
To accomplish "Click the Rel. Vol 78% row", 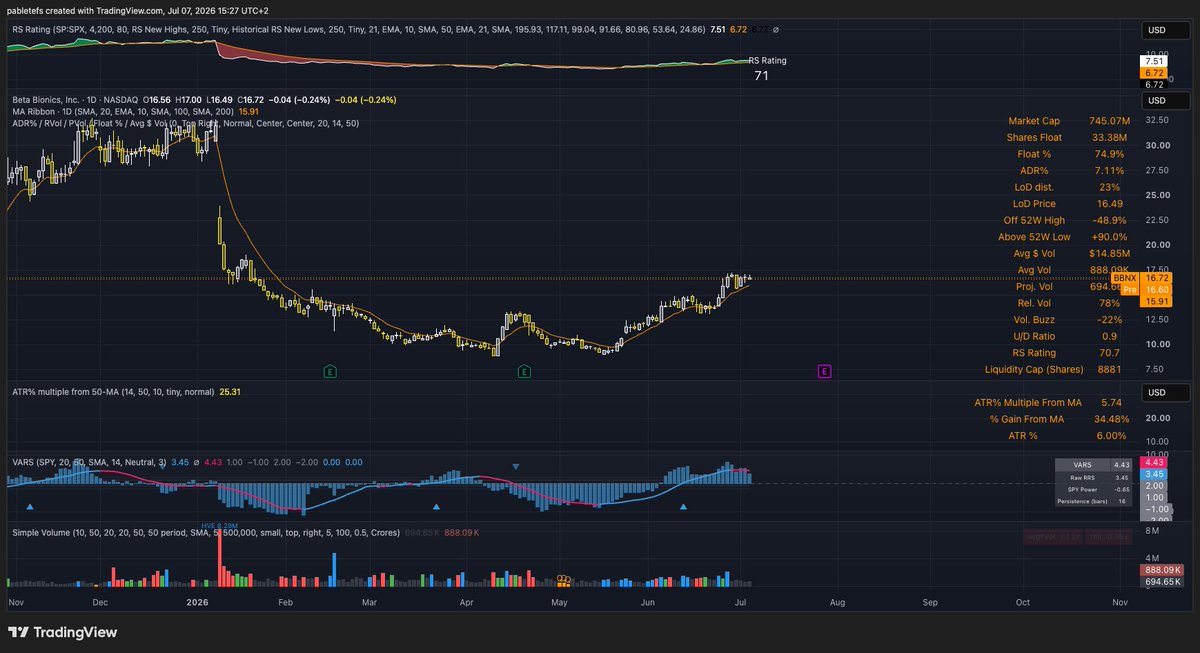I will (1069, 303).
